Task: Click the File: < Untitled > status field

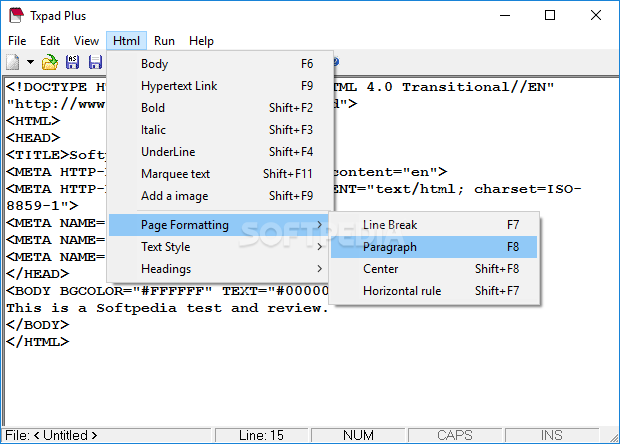Action: 108,435
